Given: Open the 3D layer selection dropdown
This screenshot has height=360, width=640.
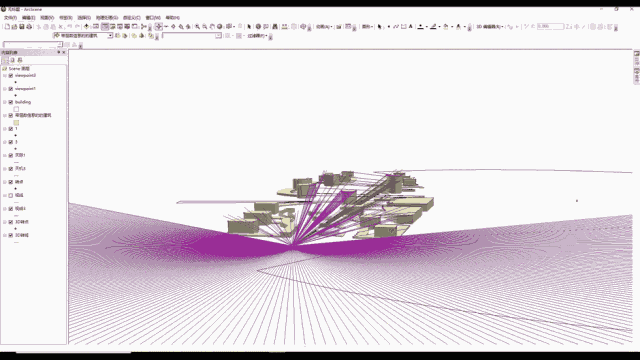Looking at the screenshot, I should coord(110,36).
